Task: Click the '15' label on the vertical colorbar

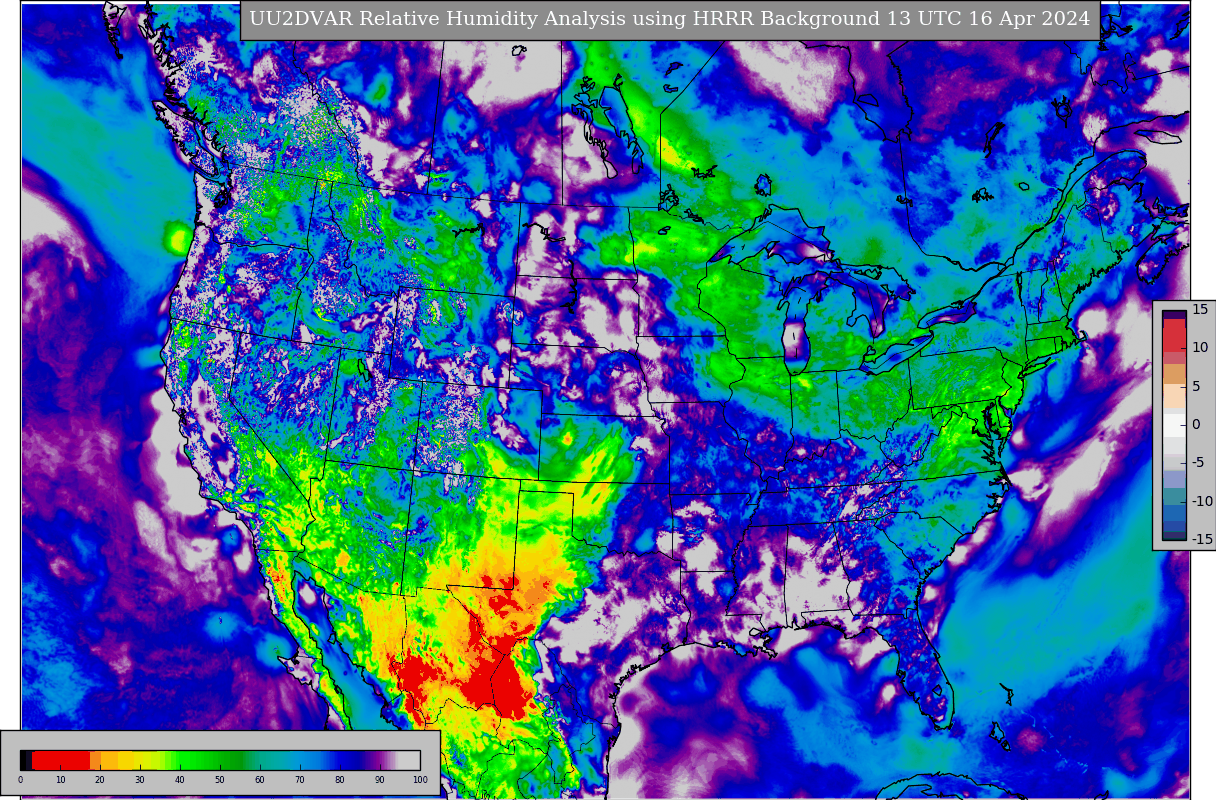Action: 1200,309
